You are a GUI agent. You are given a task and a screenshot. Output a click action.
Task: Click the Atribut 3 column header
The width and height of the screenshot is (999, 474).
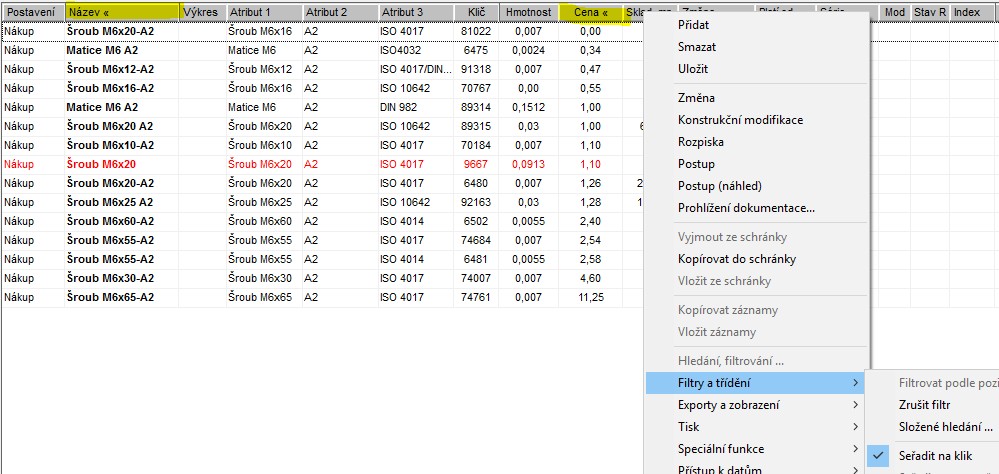(416, 12)
